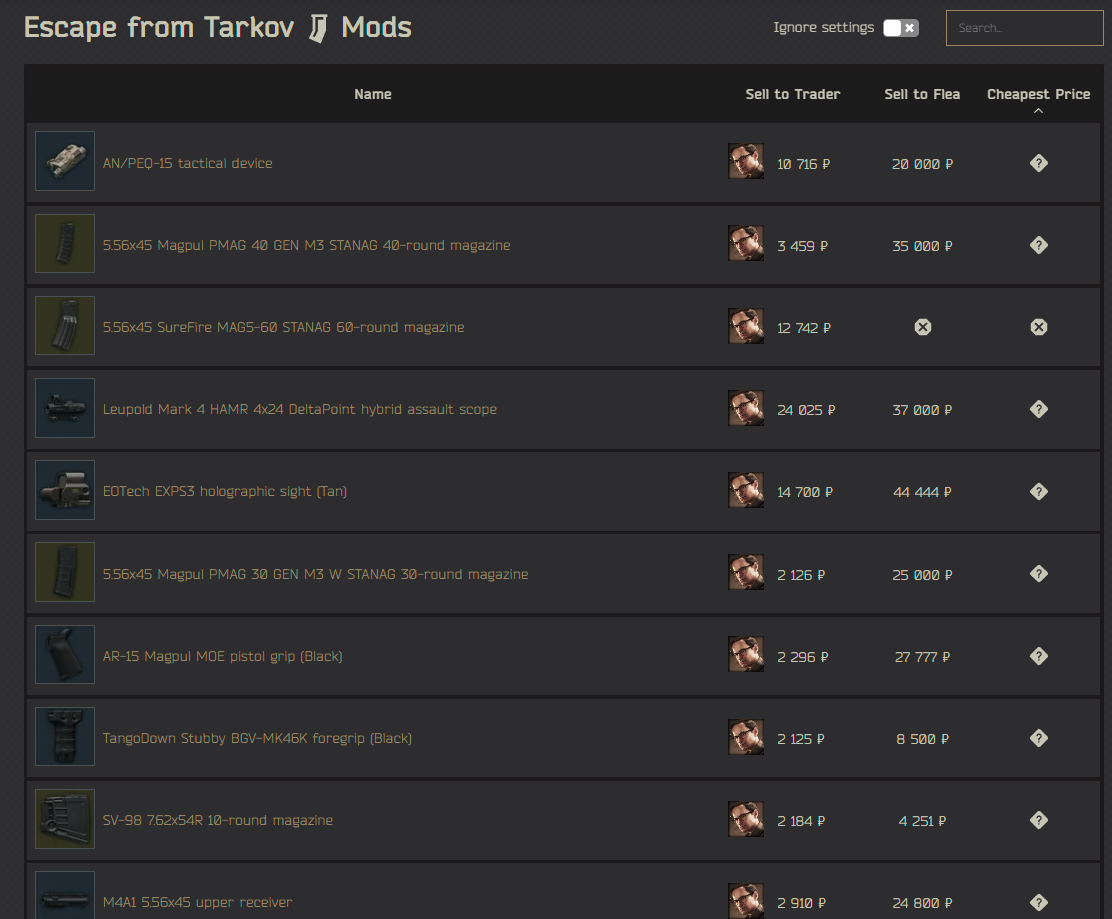Sort the table by Sell to Trader column

coord(793,93)
